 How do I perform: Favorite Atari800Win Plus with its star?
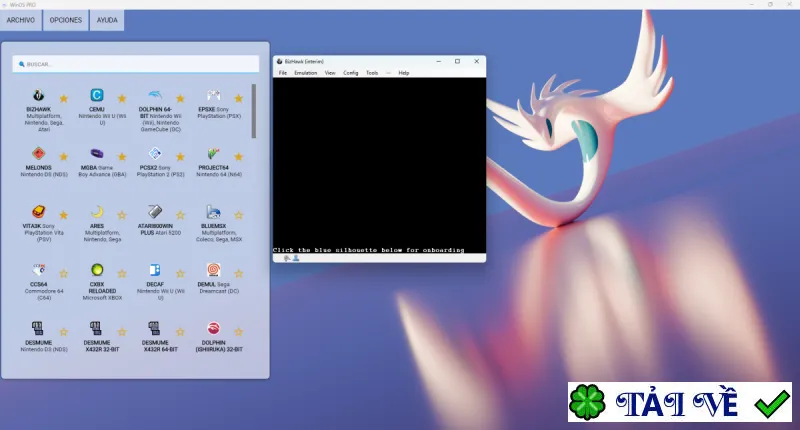180,215
